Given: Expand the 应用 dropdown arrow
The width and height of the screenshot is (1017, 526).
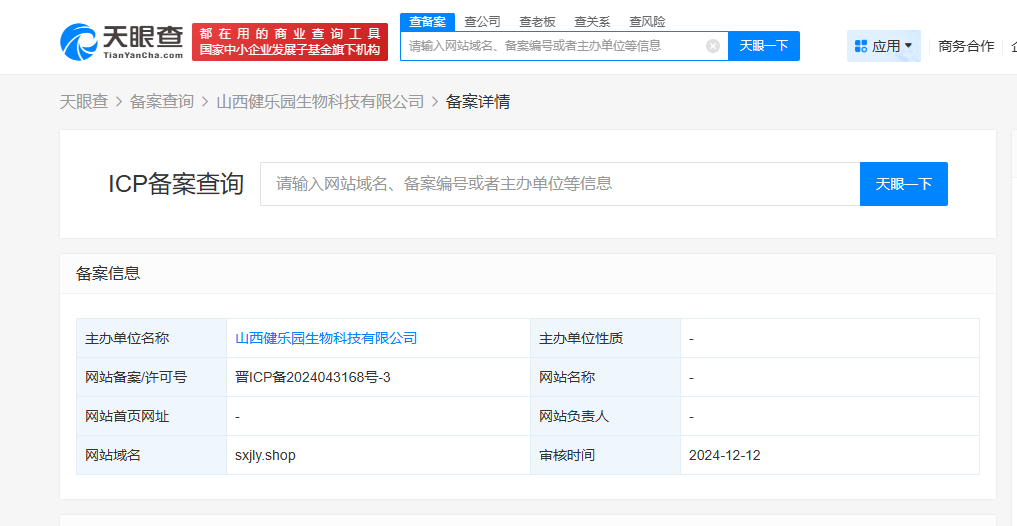Looking at the screenshot, I should (908, 46).
